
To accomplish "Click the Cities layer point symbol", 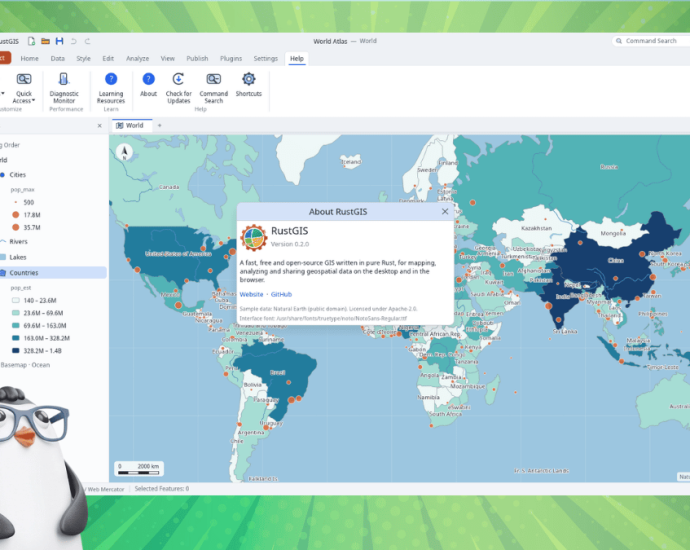I will pyautogui.click(x=2, y=175).
